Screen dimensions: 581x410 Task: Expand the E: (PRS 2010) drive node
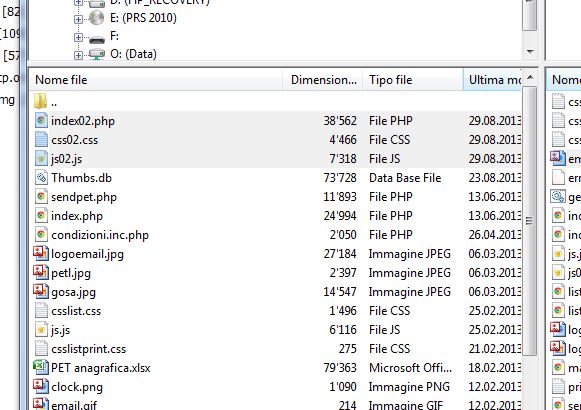78,19
